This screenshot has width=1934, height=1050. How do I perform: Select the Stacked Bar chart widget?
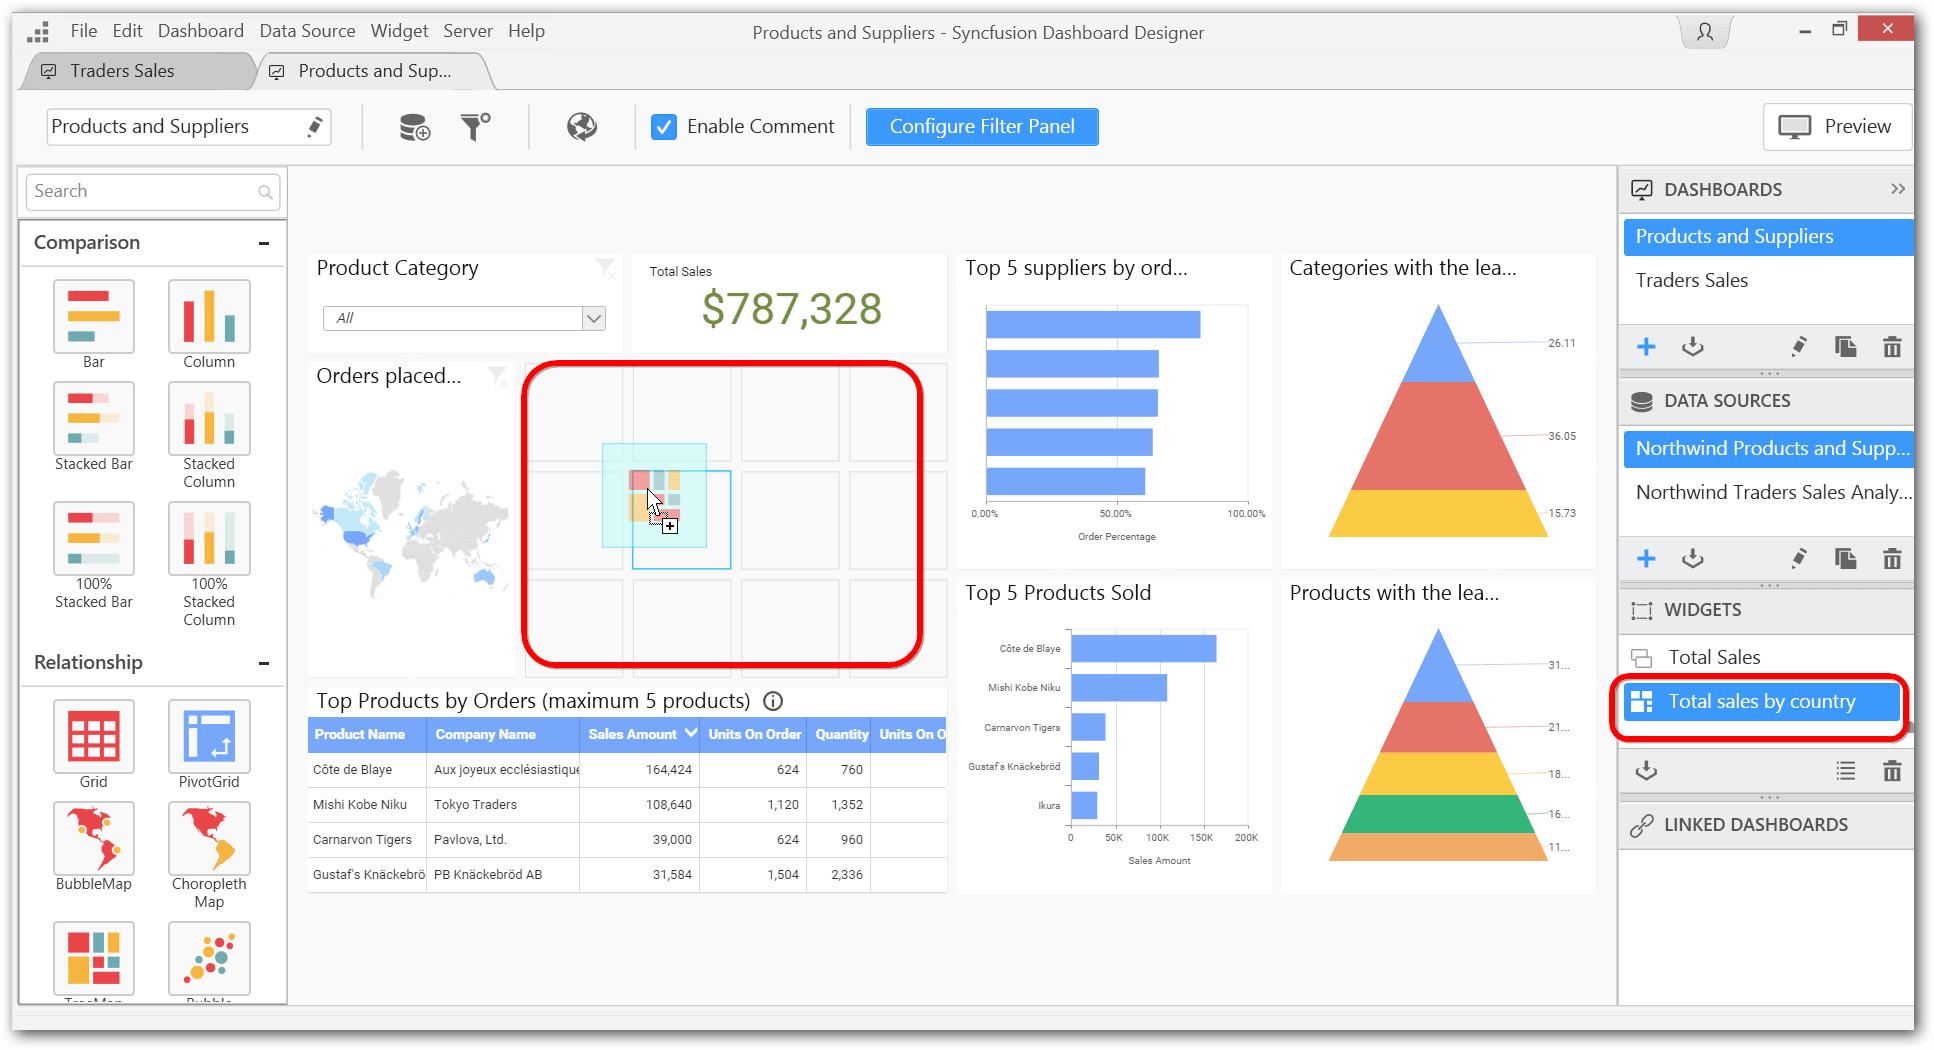(93, 420)
